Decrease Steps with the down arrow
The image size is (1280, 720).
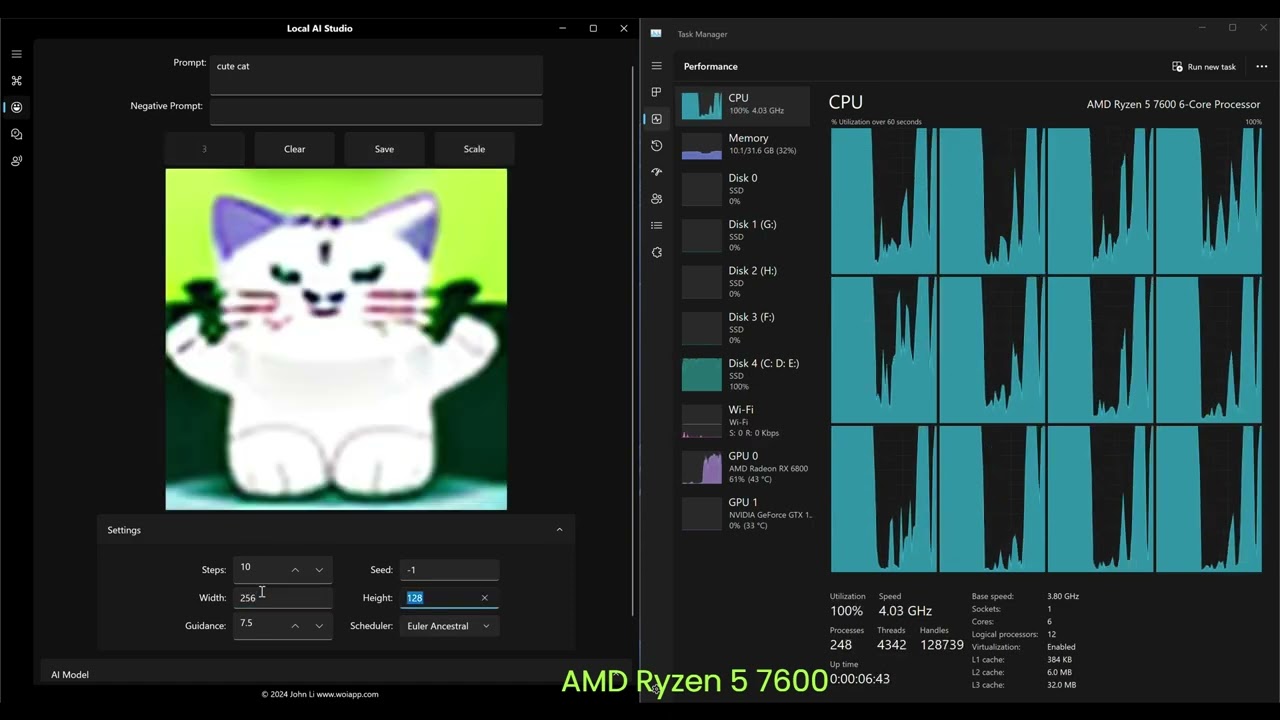319,570
